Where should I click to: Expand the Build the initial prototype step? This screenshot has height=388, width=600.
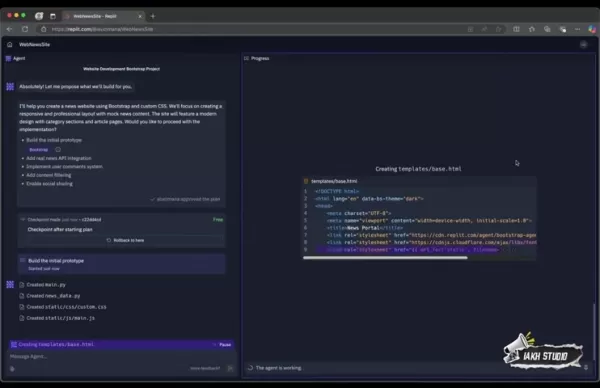122,264
